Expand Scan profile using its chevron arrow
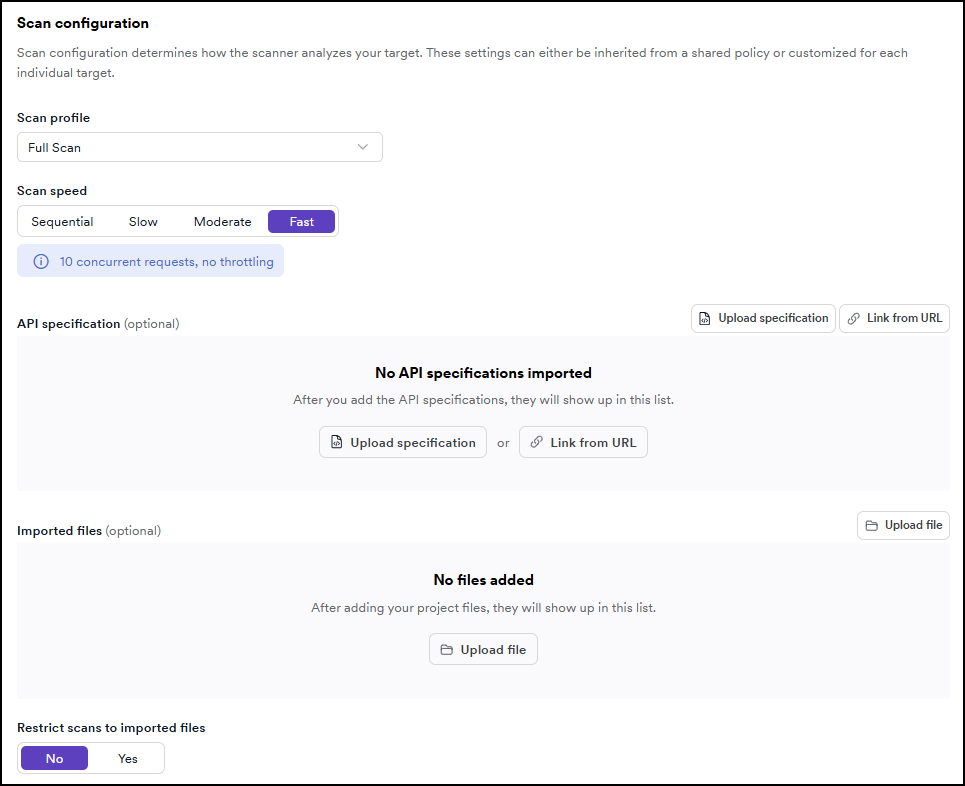Viewport: 965px width, 786px height. (363, 148)
